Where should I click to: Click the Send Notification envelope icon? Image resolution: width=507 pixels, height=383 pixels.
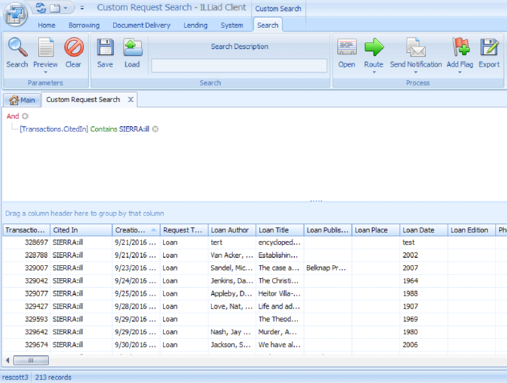[x=416, y=47]
